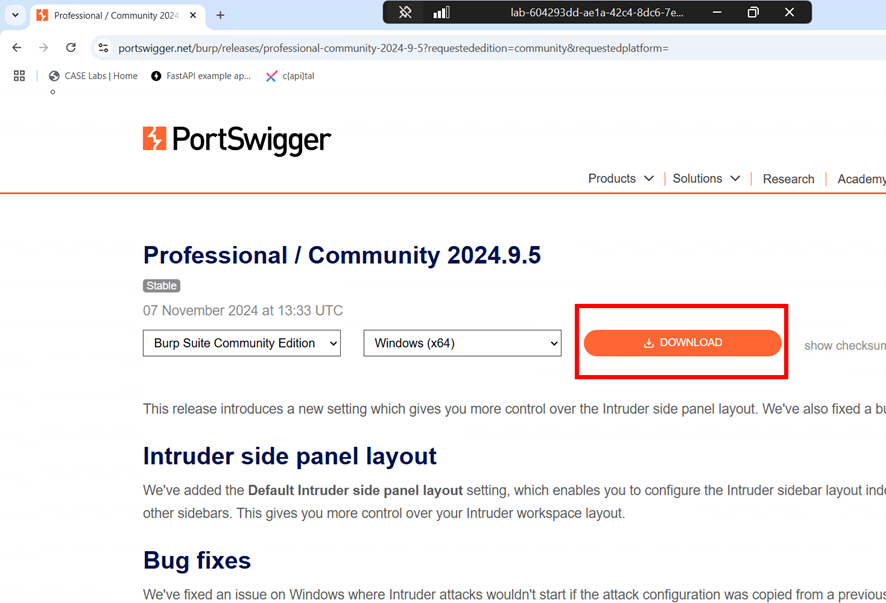Click the pin icon in remote session bar
Image resolution: width=886 pixels, height=603 pixels.
405,12
